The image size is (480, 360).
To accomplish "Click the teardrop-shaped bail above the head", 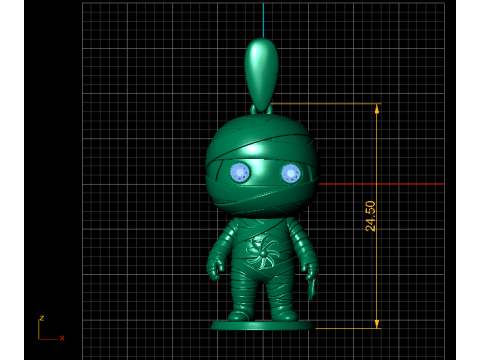I will [x=262, y=75].
